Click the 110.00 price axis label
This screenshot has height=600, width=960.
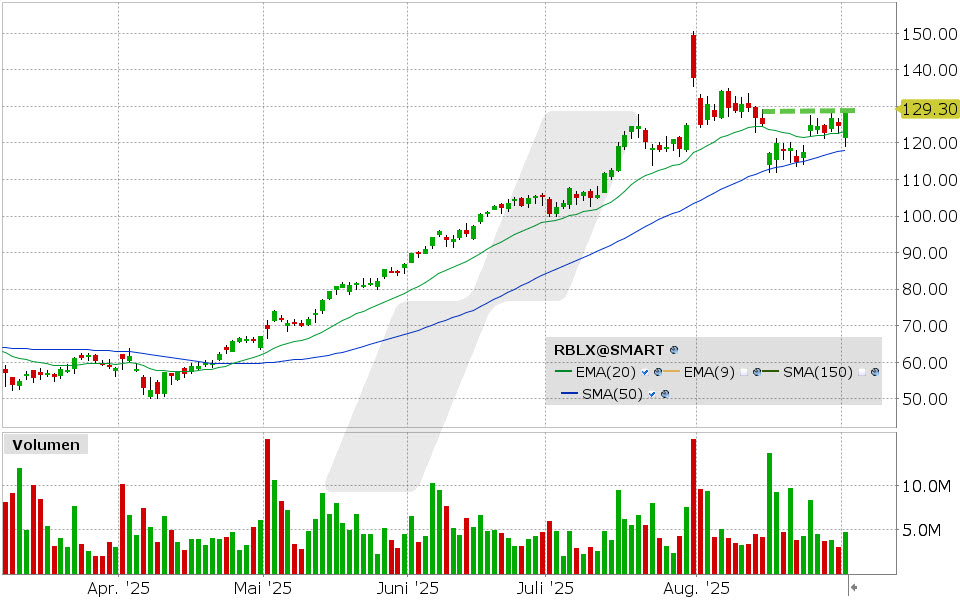929,180
